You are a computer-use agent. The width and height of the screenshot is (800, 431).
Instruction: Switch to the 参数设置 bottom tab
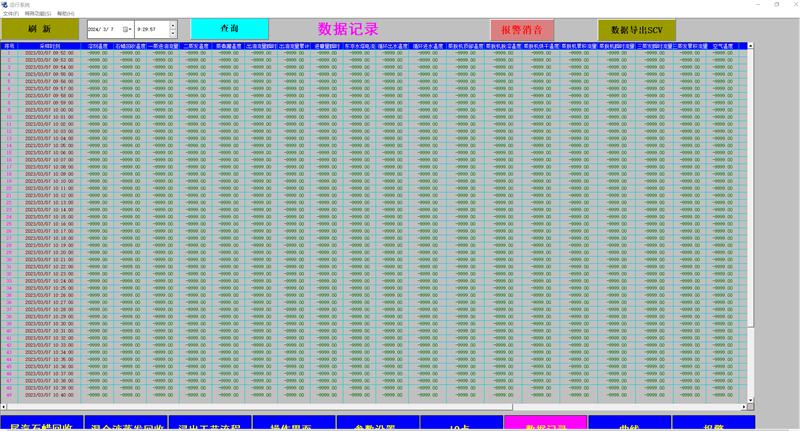tap(378, 423)
